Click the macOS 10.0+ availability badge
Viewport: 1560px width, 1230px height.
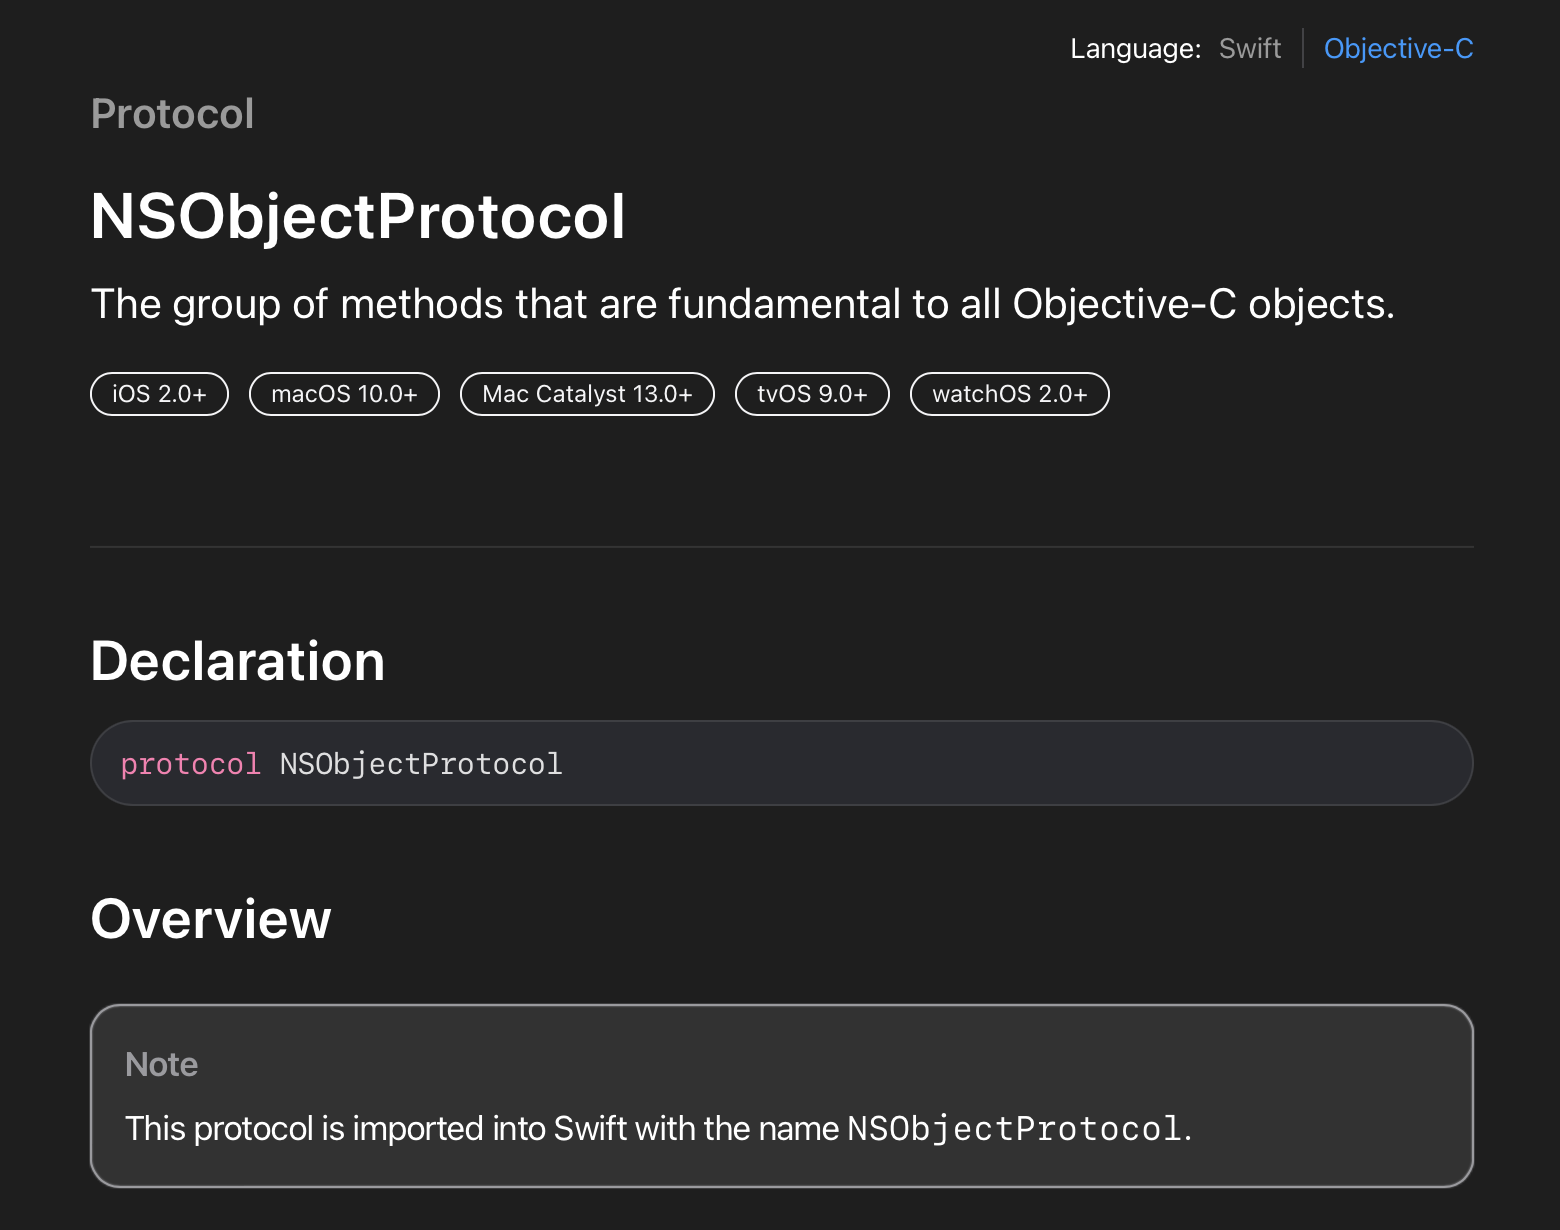(x=344, y=394)
